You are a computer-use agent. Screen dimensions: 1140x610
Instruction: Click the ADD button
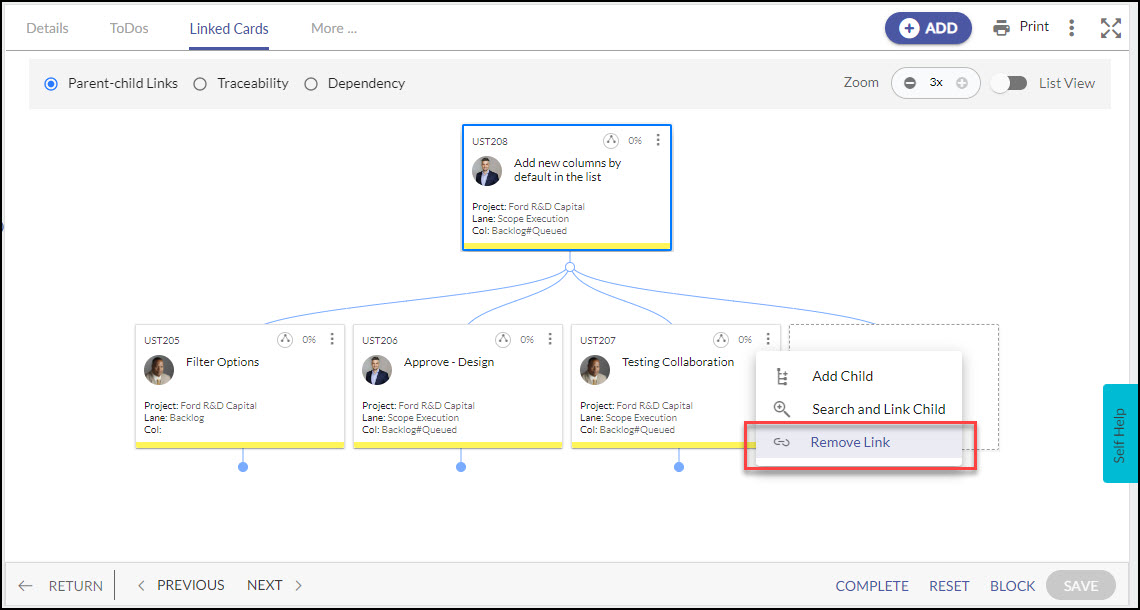[x=928, y=28]
